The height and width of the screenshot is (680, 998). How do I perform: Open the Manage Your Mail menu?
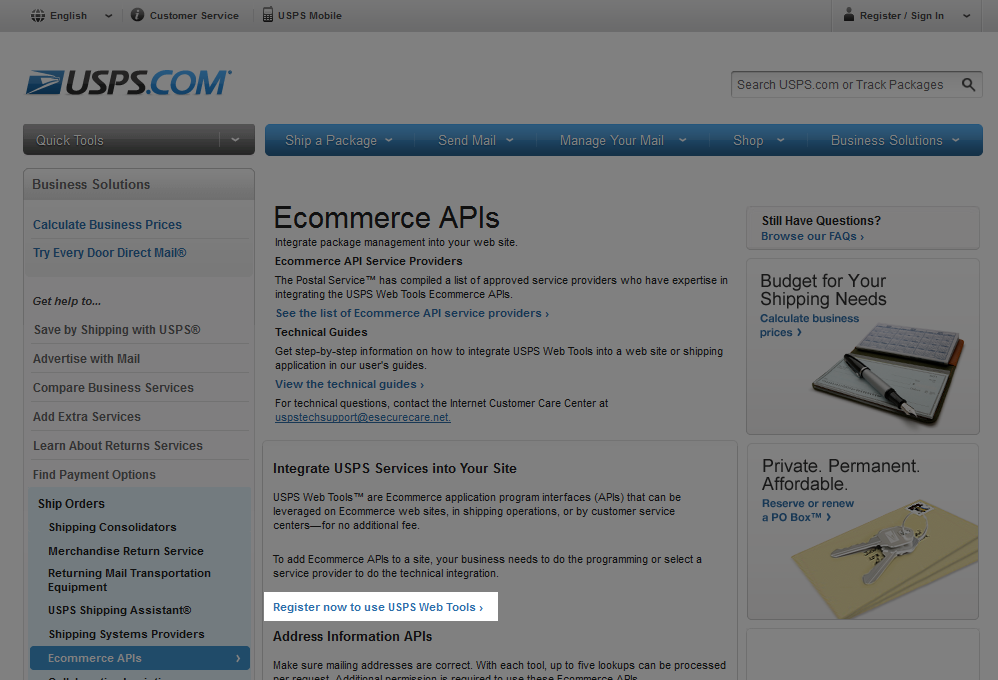coord(620,140)
